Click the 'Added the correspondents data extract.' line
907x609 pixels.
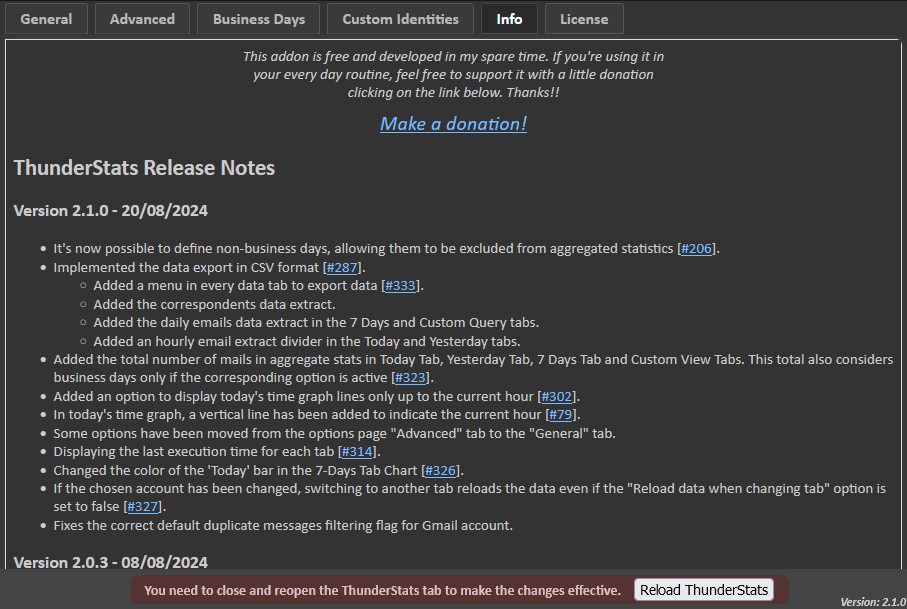(214, 304)
